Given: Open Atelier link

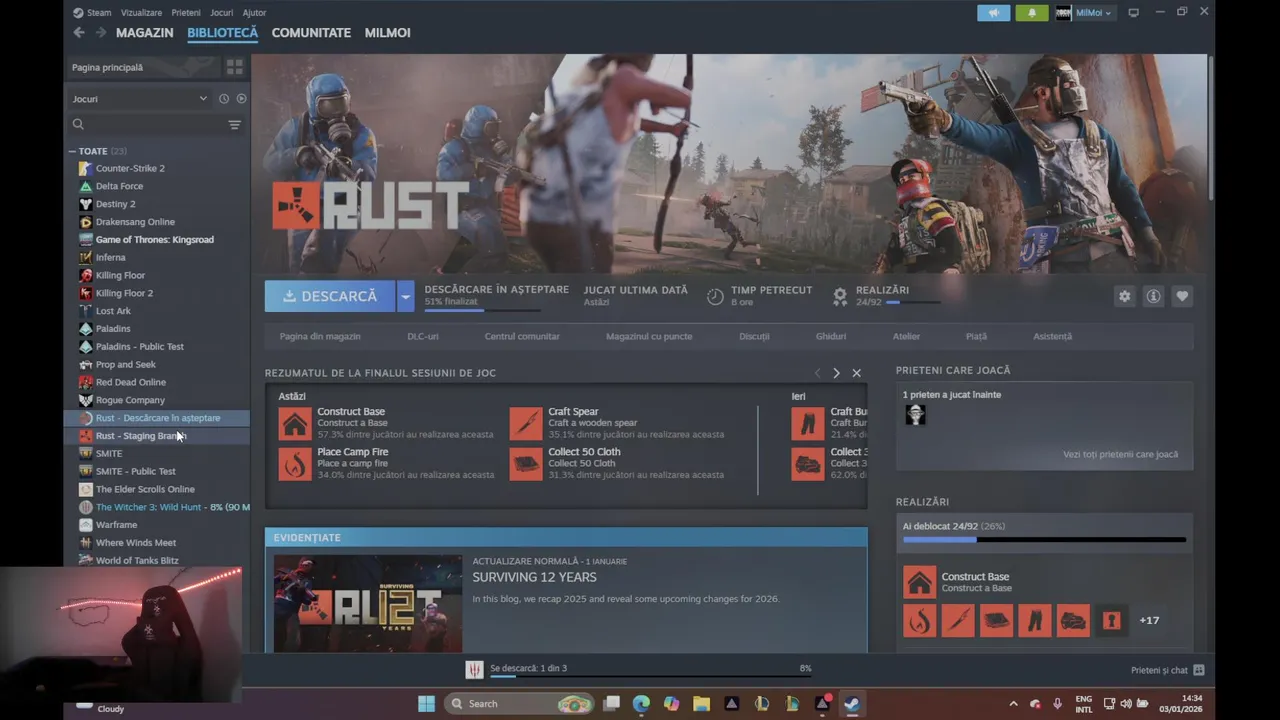Looking at the screenshot, I should point(906,336).
